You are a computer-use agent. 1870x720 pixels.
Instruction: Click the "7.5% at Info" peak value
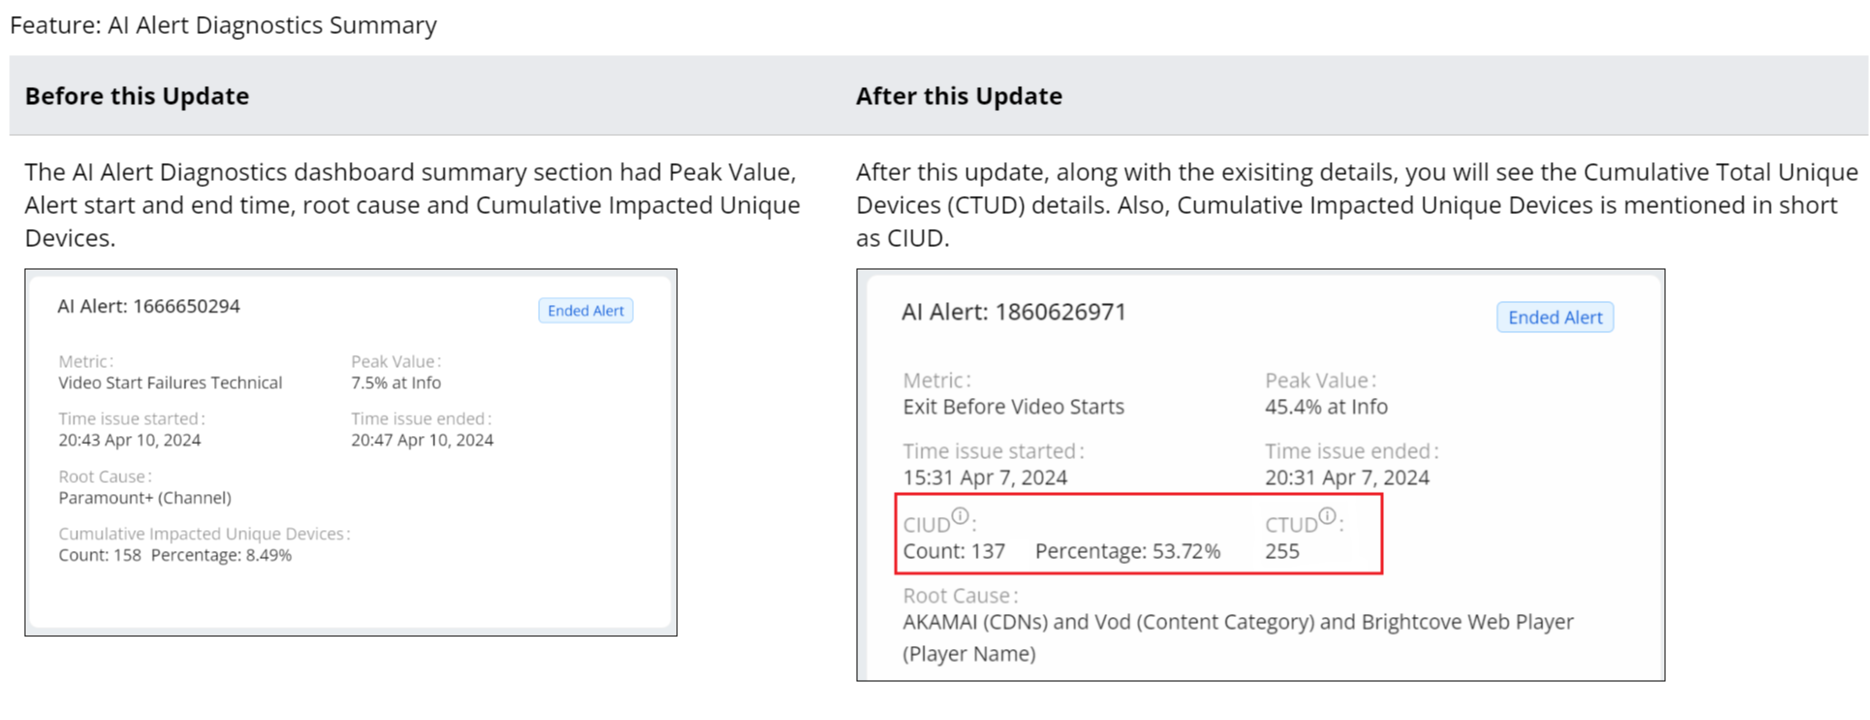pos(396,383)
